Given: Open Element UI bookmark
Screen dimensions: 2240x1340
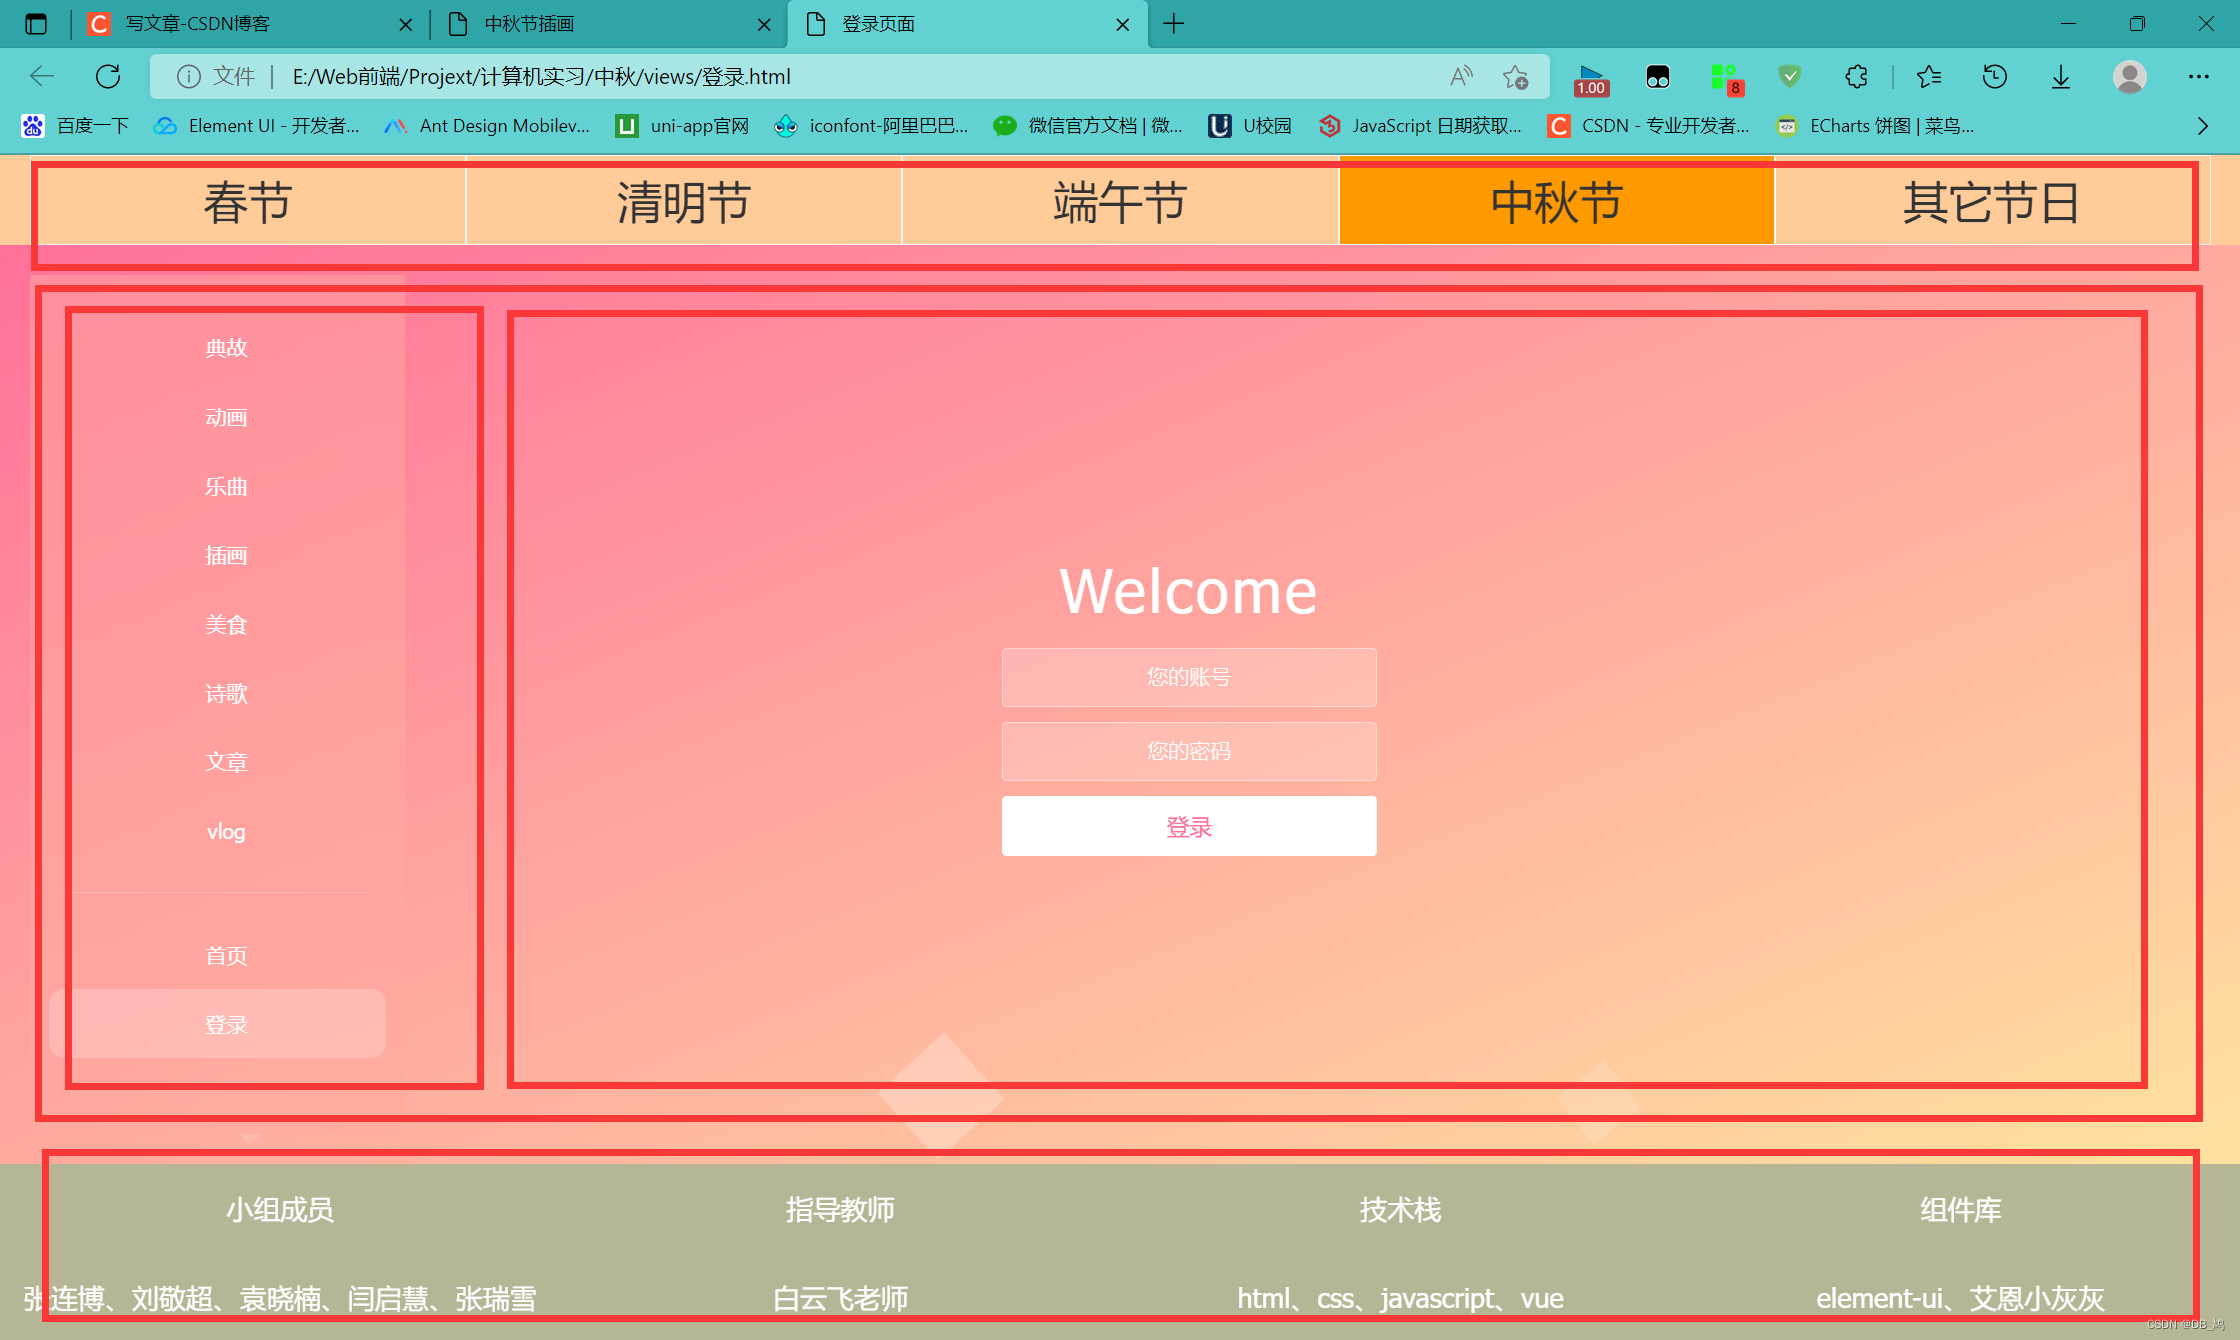Looking at the screenshot, I should point(257,126).
